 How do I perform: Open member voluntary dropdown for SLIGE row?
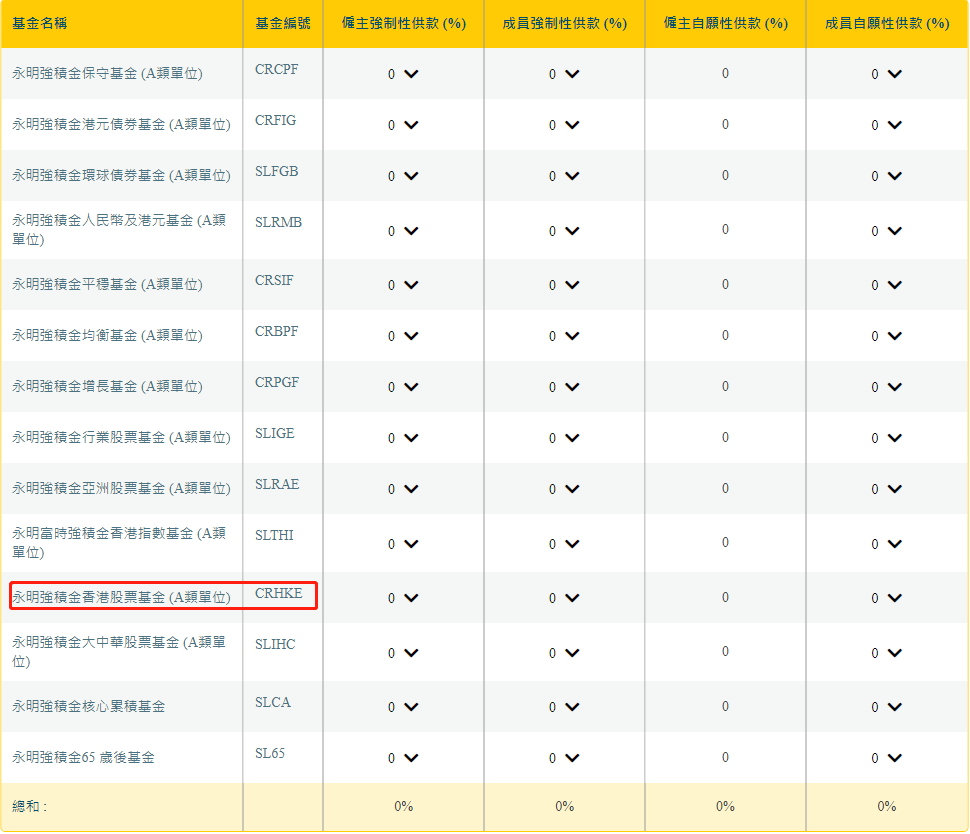[886, 438]
